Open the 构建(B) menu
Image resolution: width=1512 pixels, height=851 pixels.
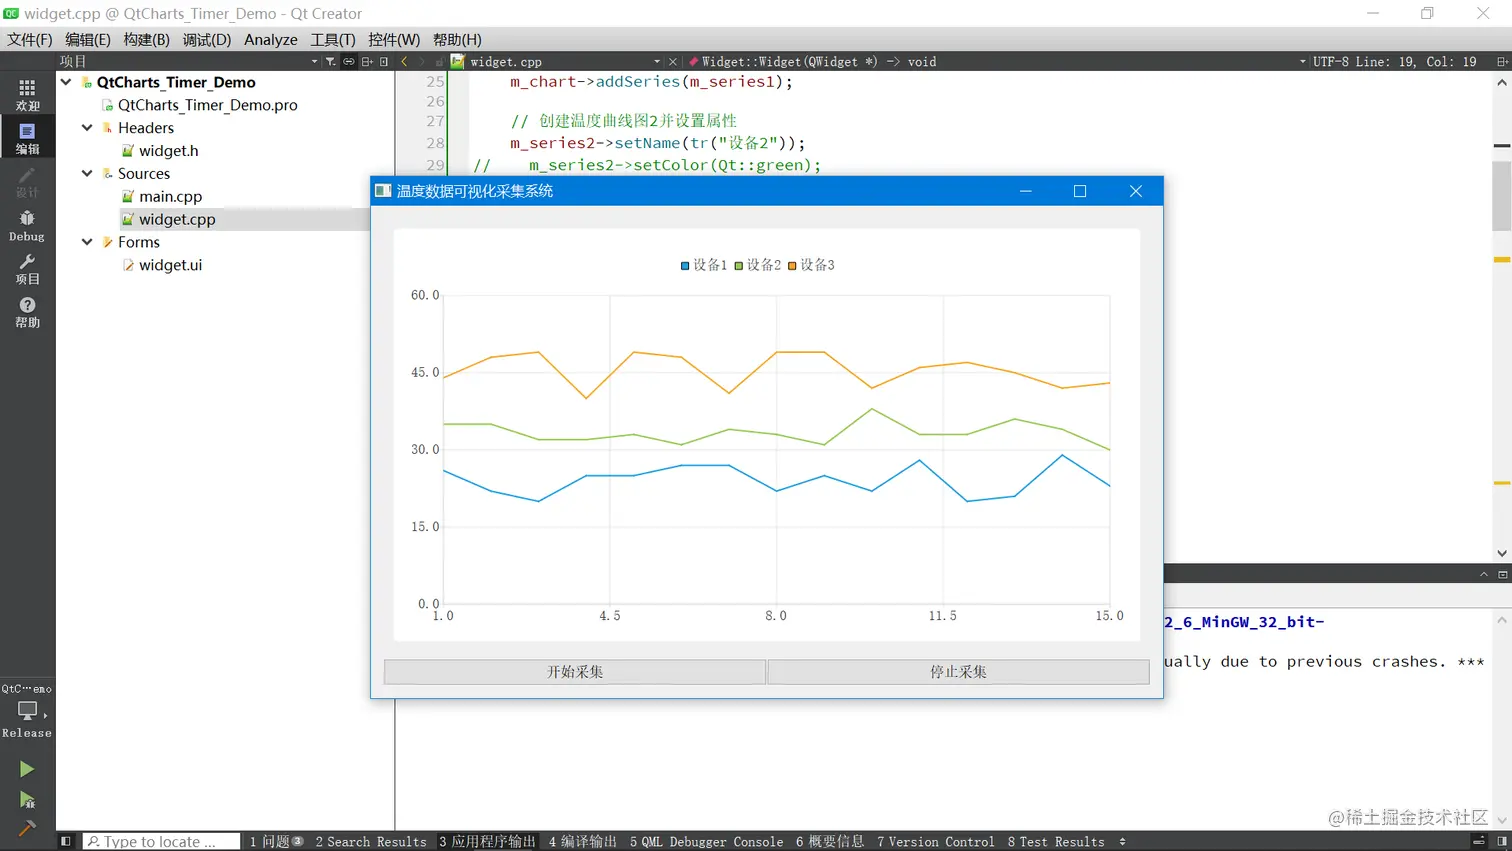coord(146,39)
